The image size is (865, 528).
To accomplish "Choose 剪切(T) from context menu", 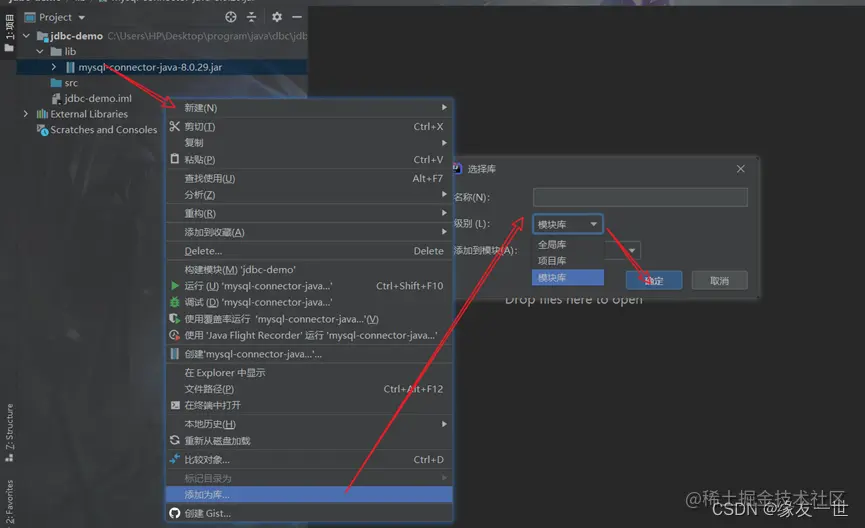I will coord(309,126).
